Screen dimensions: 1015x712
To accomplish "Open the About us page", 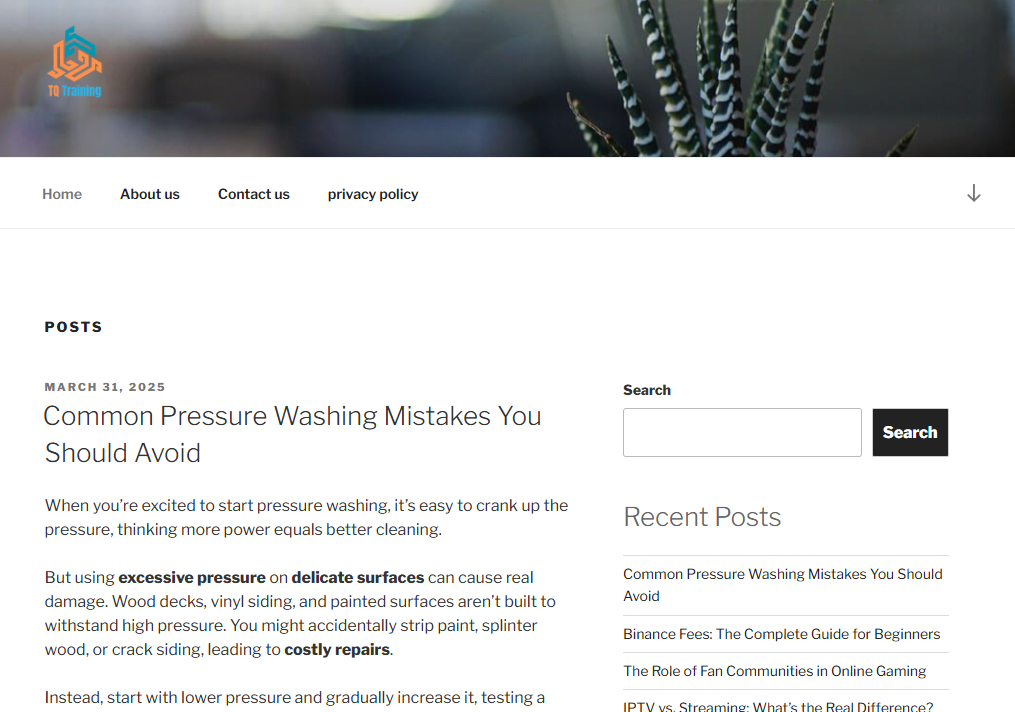I will [x=150, y=194].
